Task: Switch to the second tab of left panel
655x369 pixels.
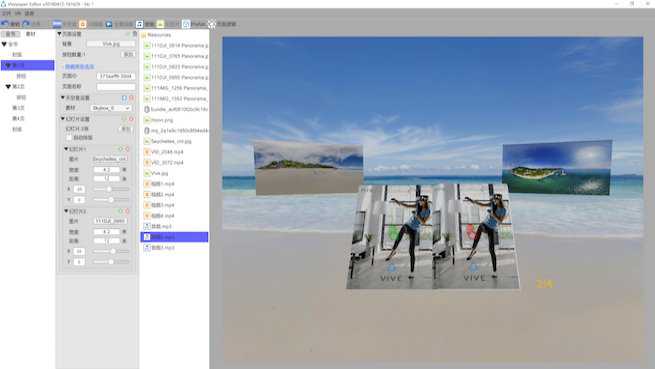Action: pyautogui.click(x=31, y=34)
